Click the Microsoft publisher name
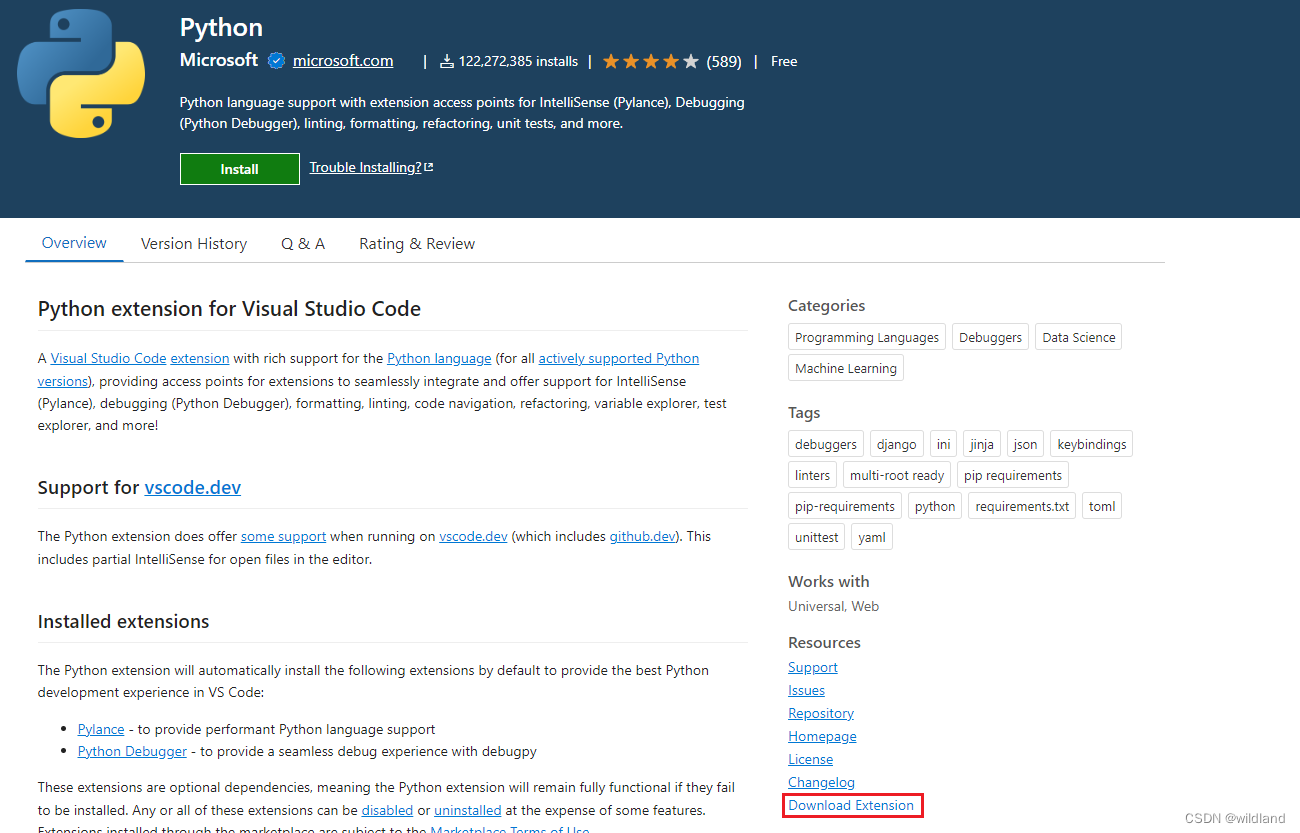Viewport: 1300px width, 833px height. (x=219, y=60)
